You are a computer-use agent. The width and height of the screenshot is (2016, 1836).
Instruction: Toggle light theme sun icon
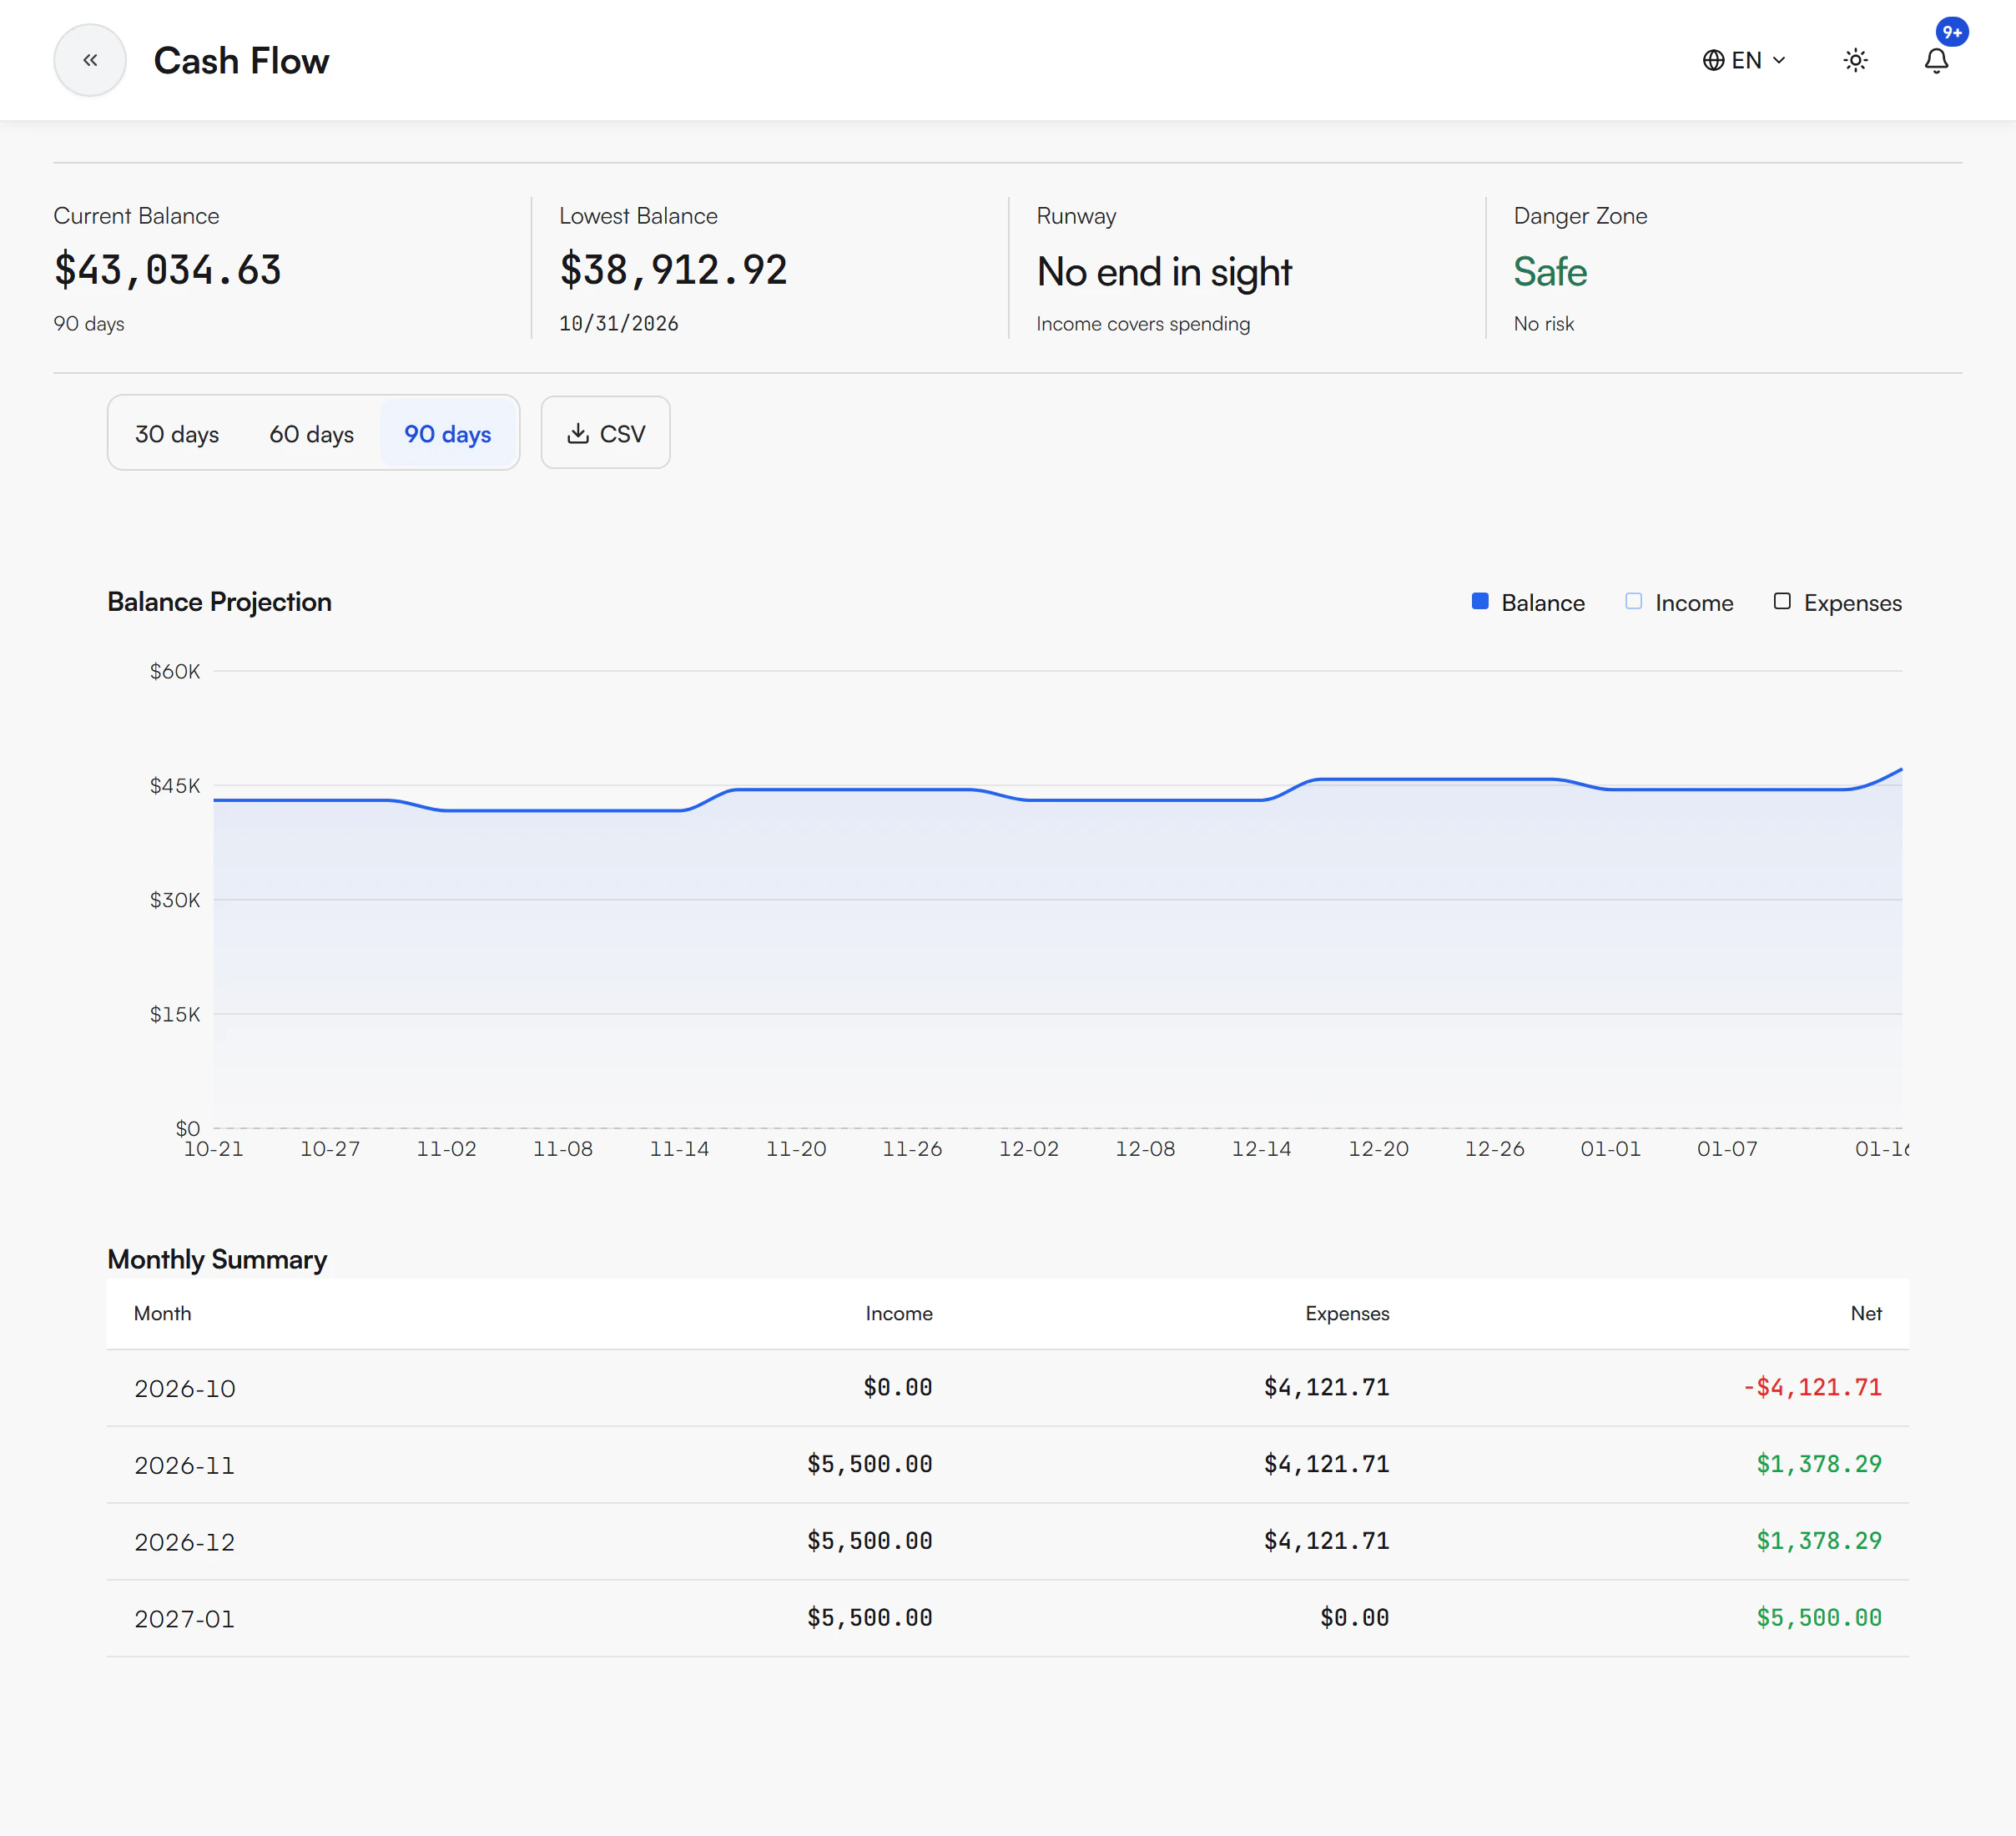pyautogui.click(x=1855, y=60)
